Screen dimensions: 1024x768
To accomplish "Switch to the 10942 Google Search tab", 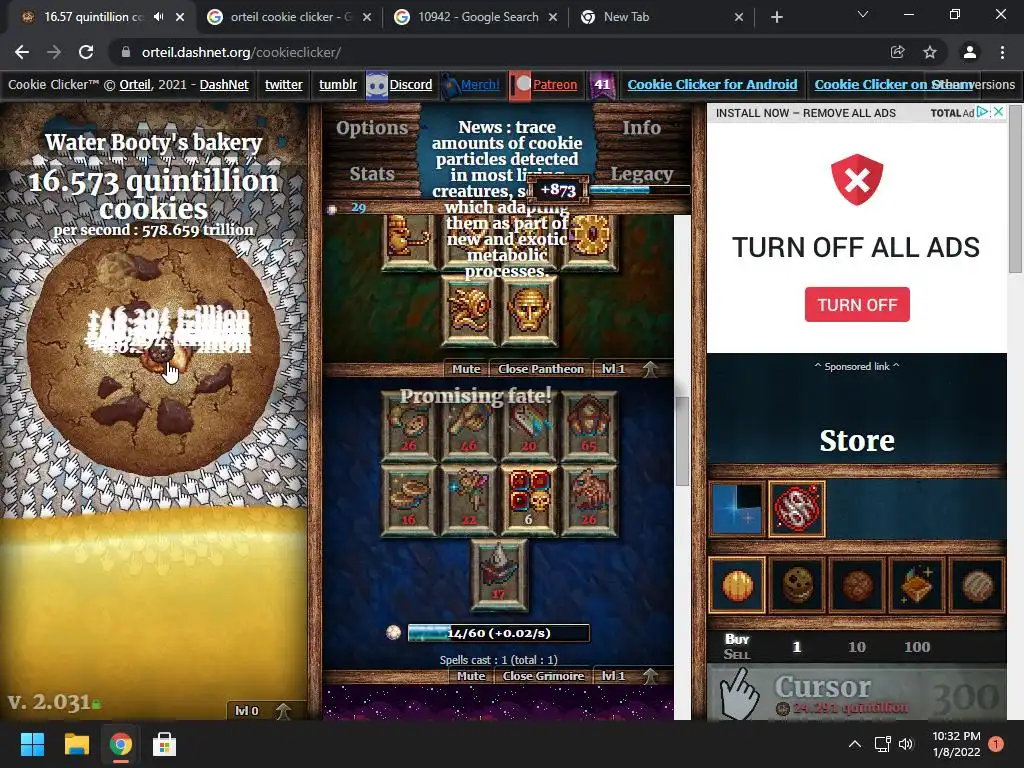I will pyautogui.click(x=477, y=17).
